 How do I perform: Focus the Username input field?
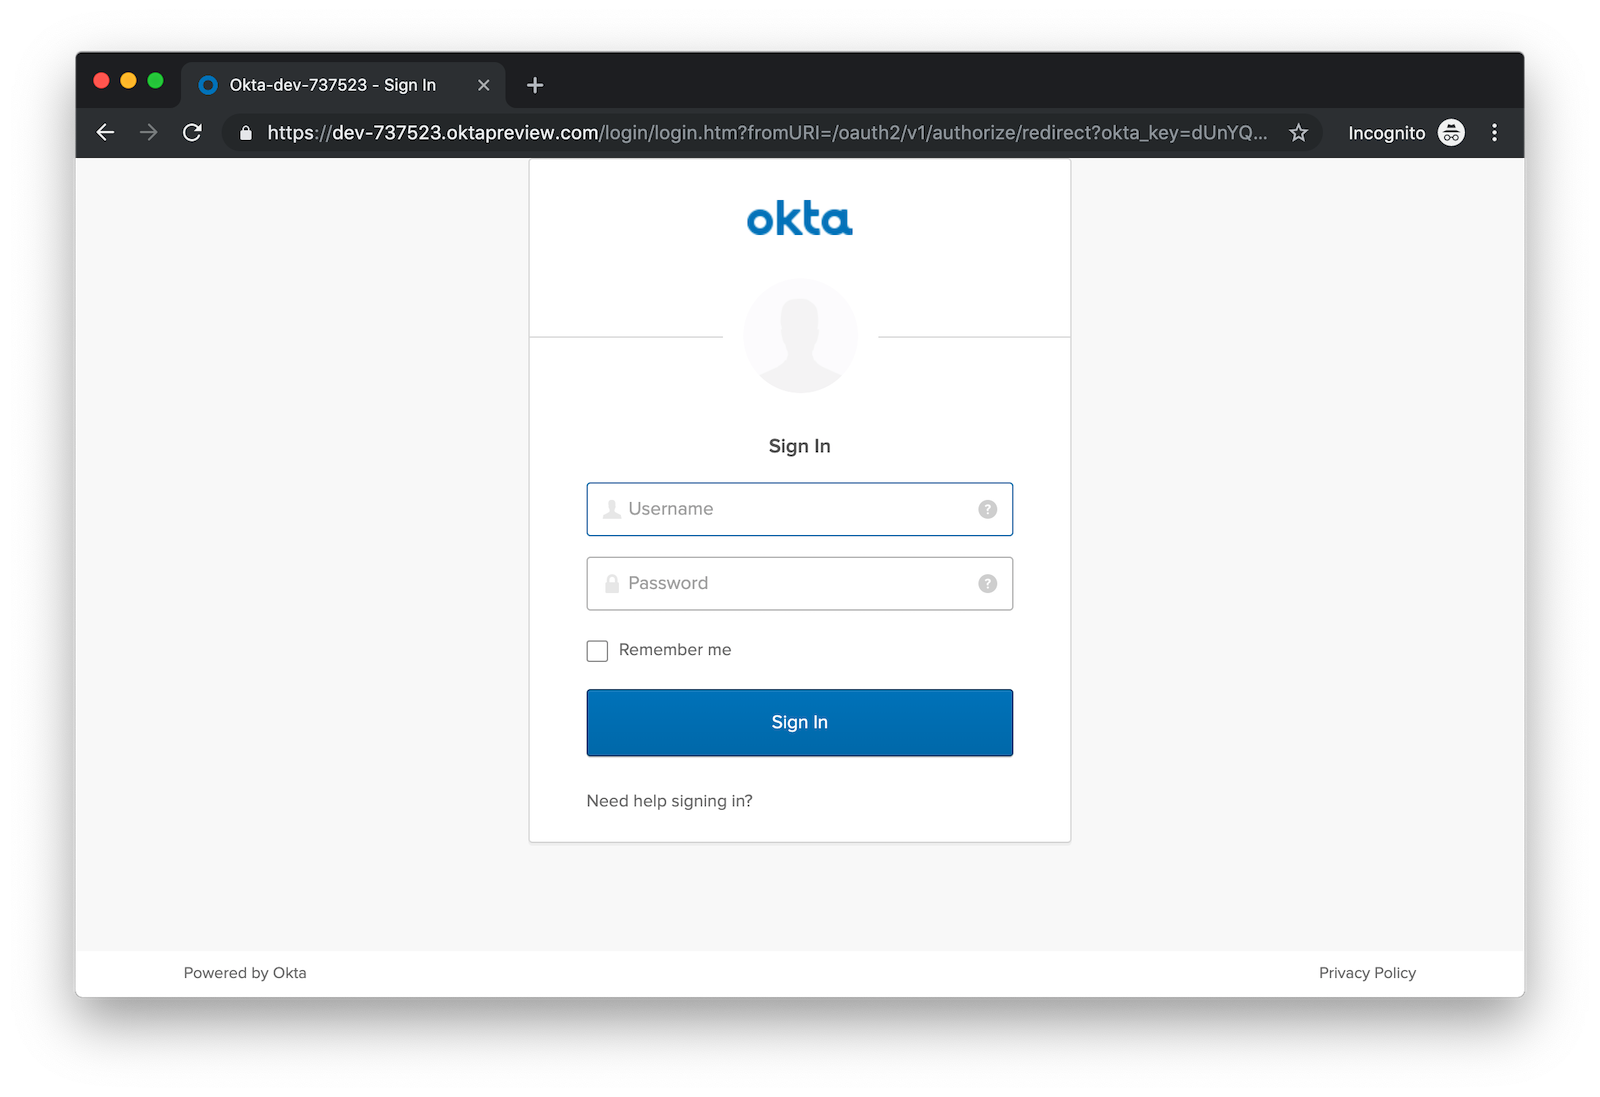point(800,509)
